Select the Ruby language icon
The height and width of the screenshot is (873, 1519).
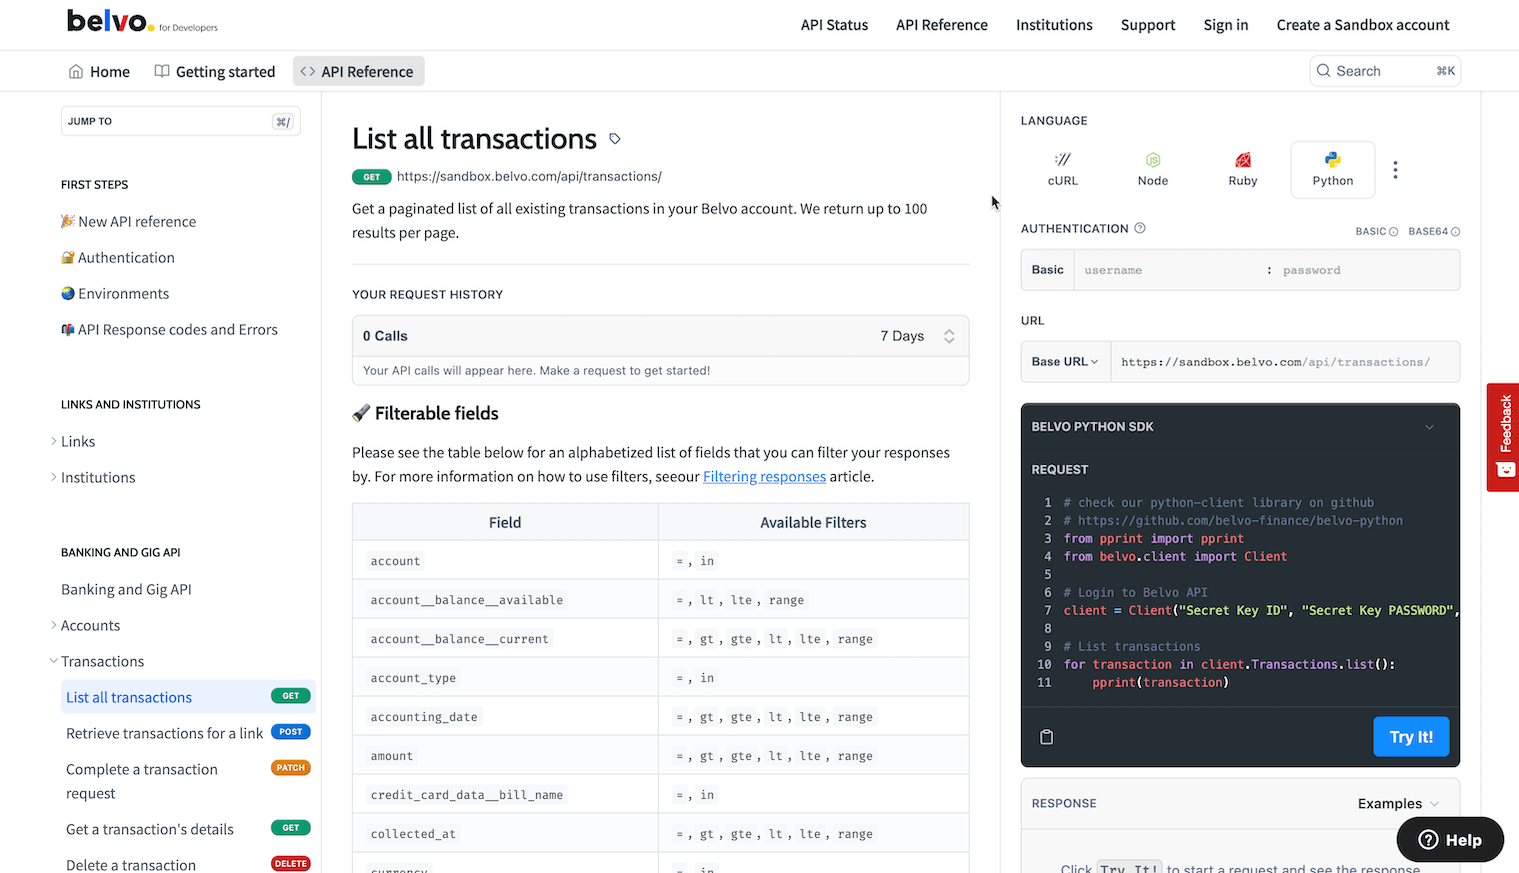coord(1242,170)
